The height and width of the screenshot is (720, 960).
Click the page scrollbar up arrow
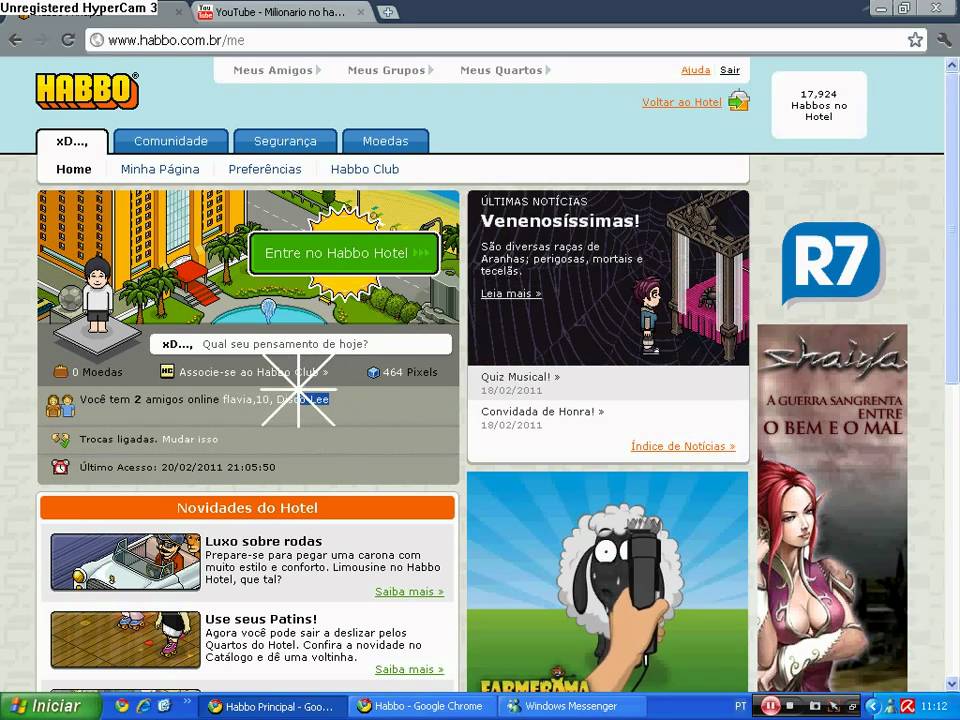952,64
